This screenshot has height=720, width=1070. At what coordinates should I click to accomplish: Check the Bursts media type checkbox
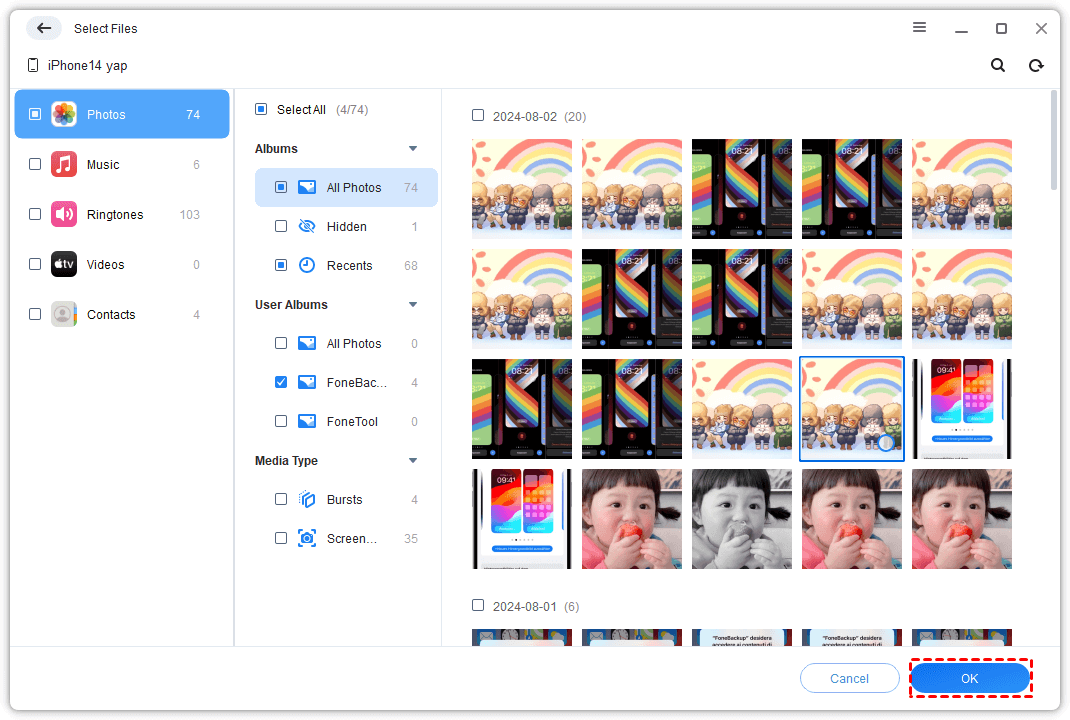(280, 499)
